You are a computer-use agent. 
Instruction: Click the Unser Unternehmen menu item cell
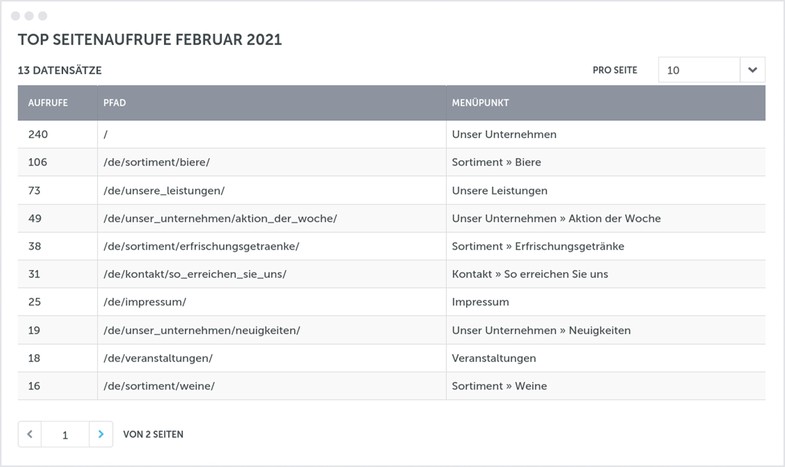point(504,134)
